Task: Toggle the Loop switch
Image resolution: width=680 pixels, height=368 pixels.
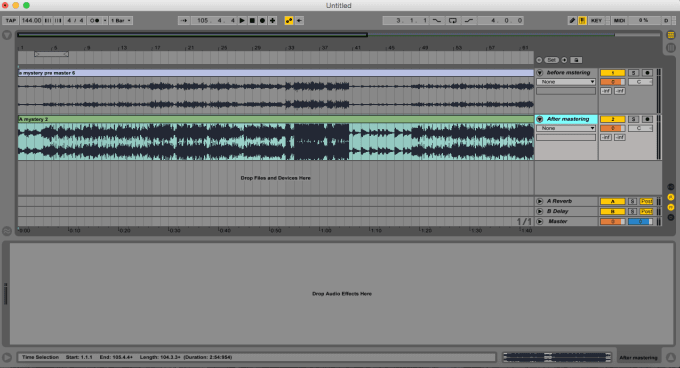Action: click(x=453, y=20)
